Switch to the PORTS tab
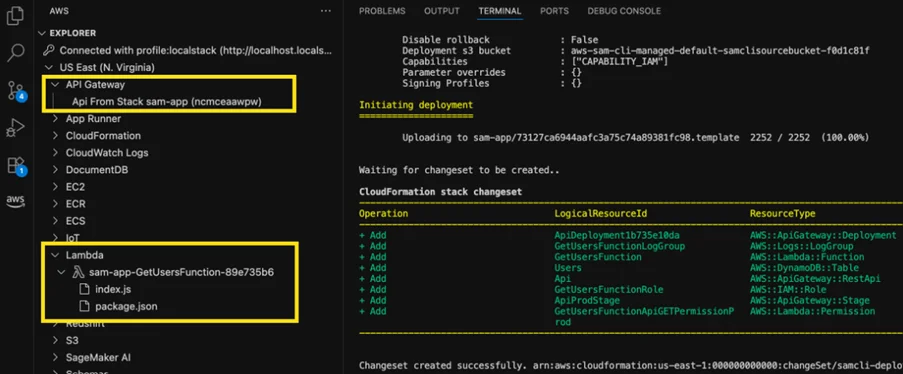Screen dimensions: 903x374 (x=554, y=11)
